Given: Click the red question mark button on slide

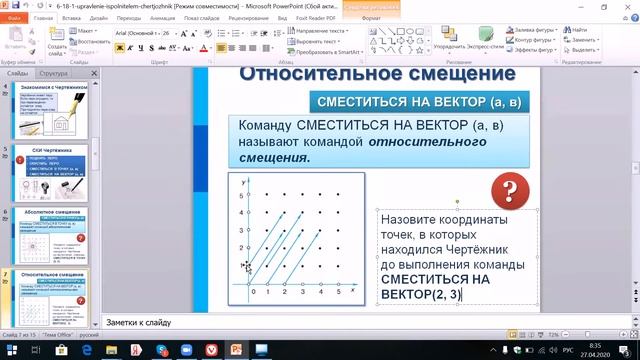Looking at the screenshot, I should [x=510, y=191].
